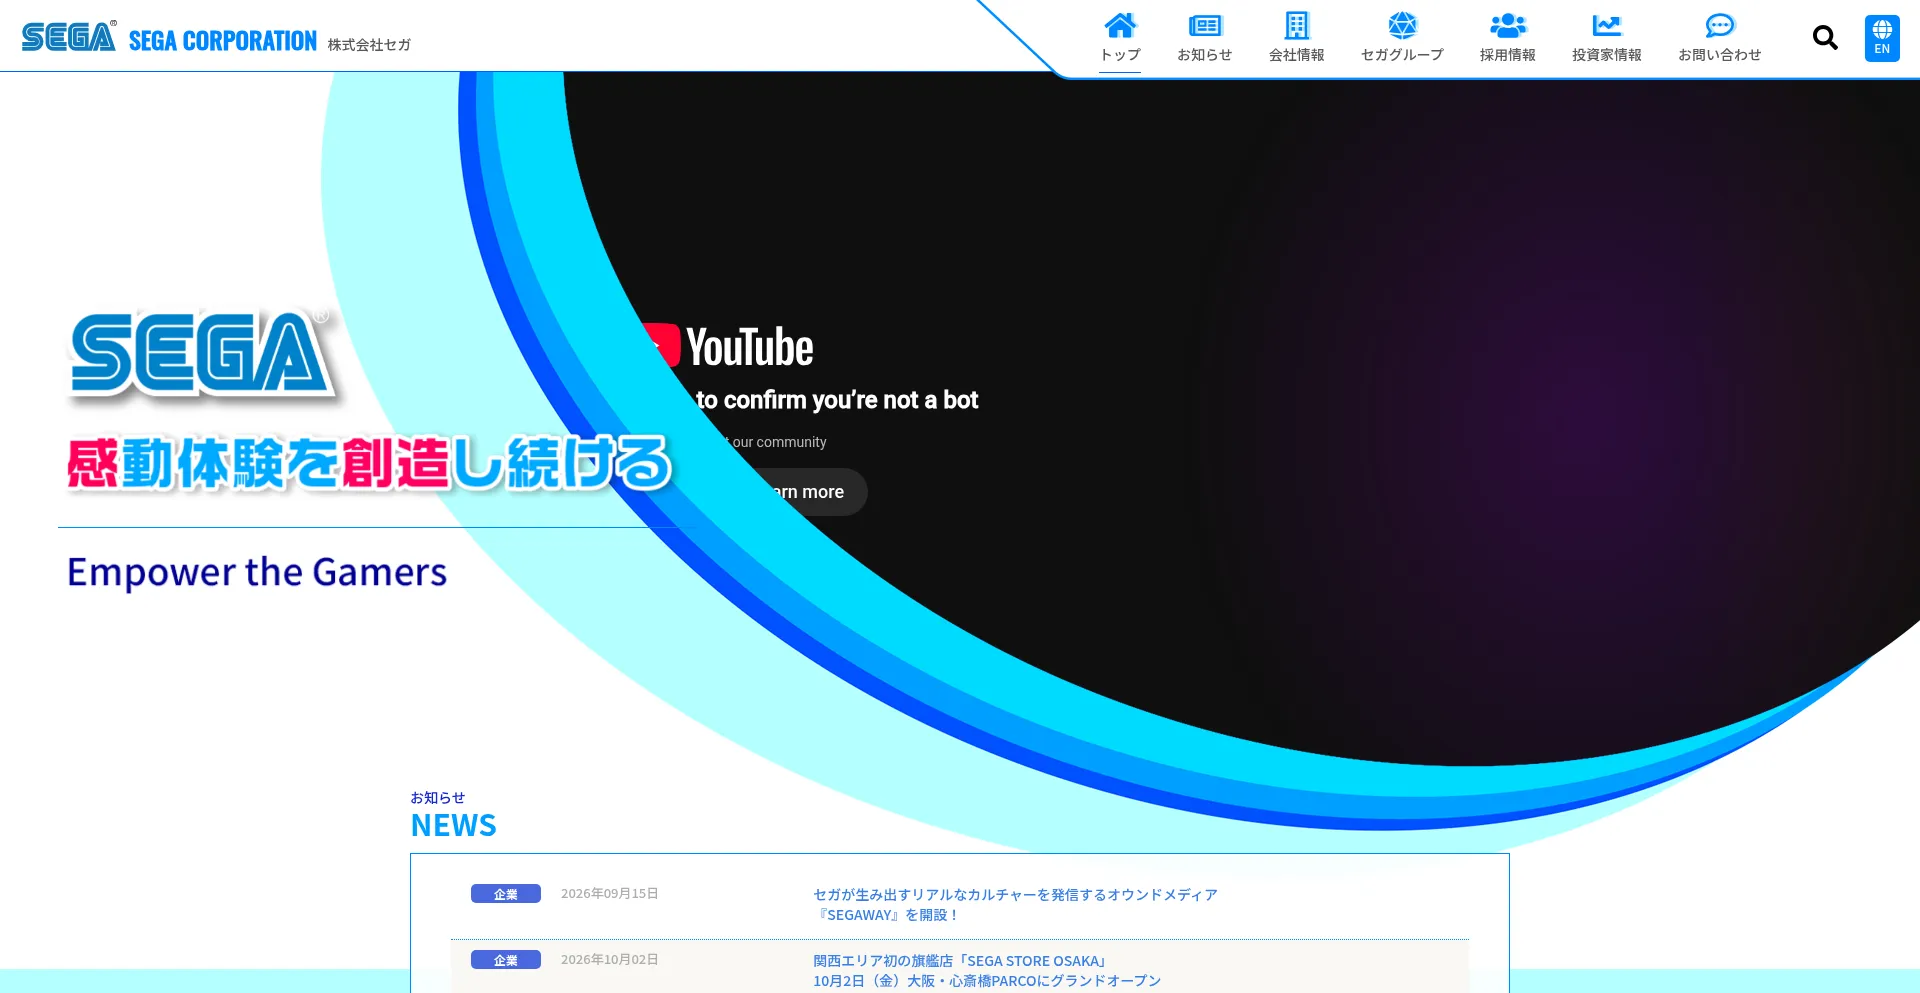Screen dimensions: 1920x993
Task: Click the newspaper icon above お知らせ
Action: pyautogui.click(x=1205, y=25)
